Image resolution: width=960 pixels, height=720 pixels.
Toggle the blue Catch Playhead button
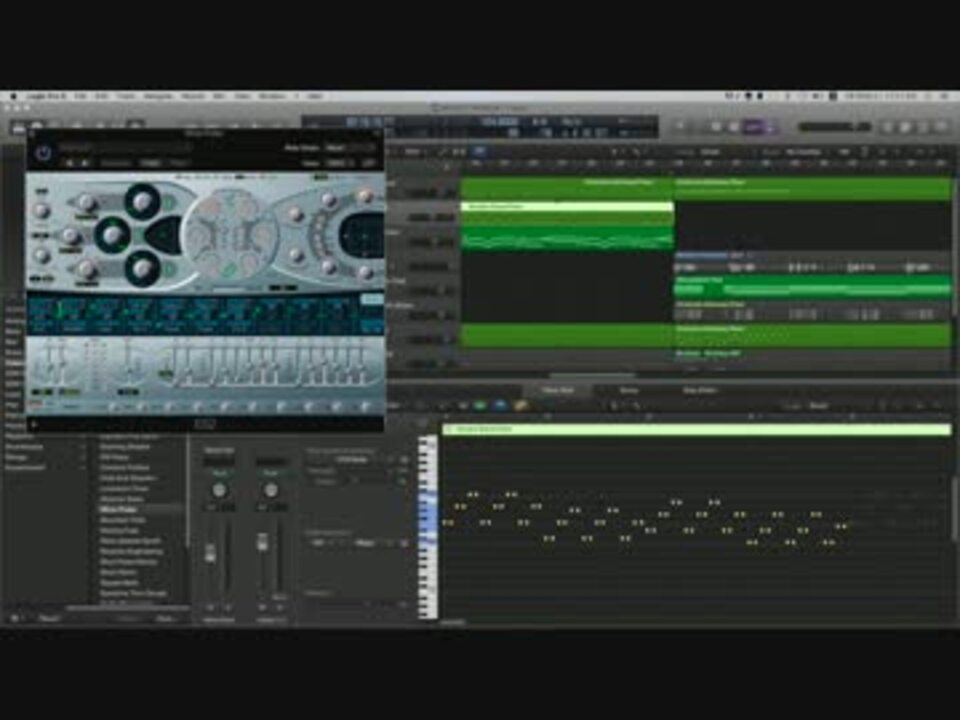pos(479,151)
